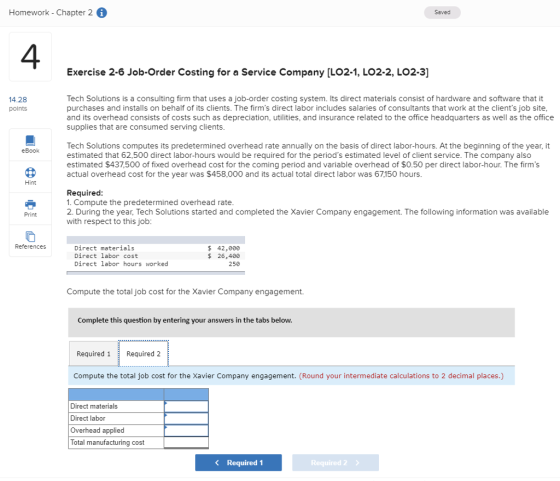Click the question number 4 box
This screenshot has height=481, width=560.
coord(30,57)
